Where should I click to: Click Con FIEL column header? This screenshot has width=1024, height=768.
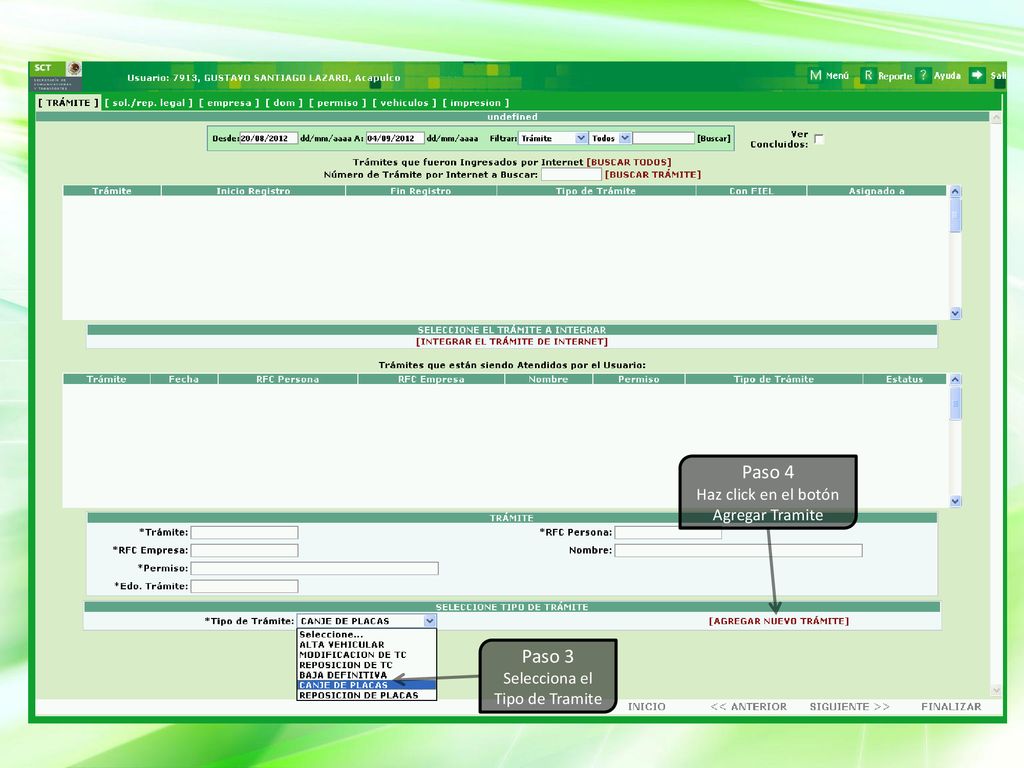tap(751, 191)
